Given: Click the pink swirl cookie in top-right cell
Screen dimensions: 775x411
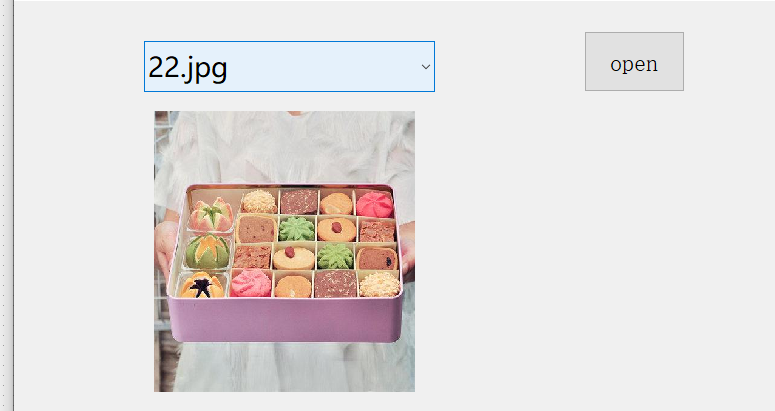Looking at the screenshot, I should (x=375, y=204).
